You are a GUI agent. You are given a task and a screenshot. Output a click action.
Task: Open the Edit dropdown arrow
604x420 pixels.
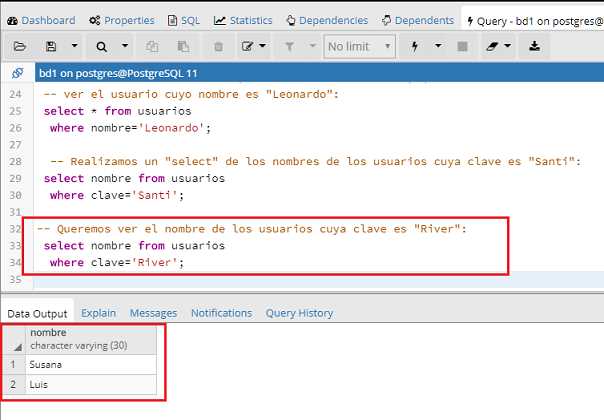pyautogui.click(x=263, y=46)
